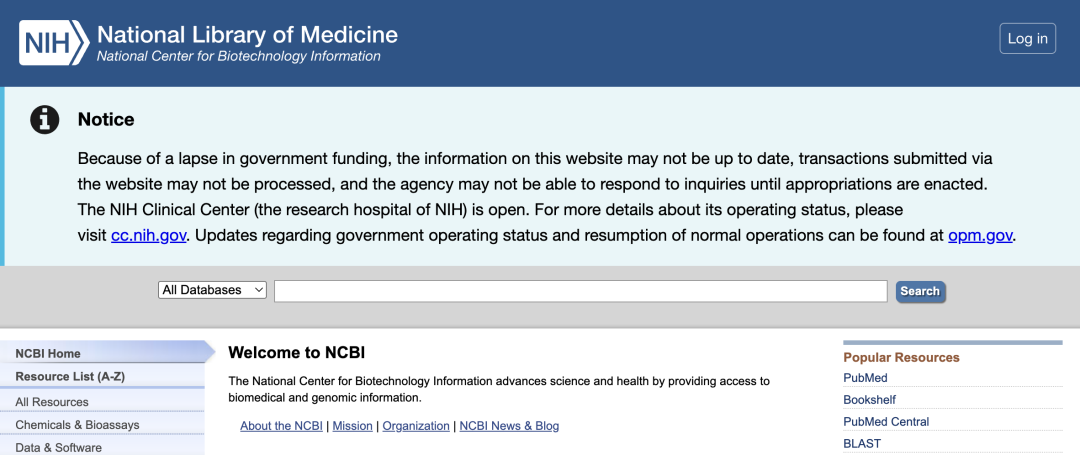This screenshot has height=455, width=1080.
Task: Select All Resources in sidebar
Action: 52,402
